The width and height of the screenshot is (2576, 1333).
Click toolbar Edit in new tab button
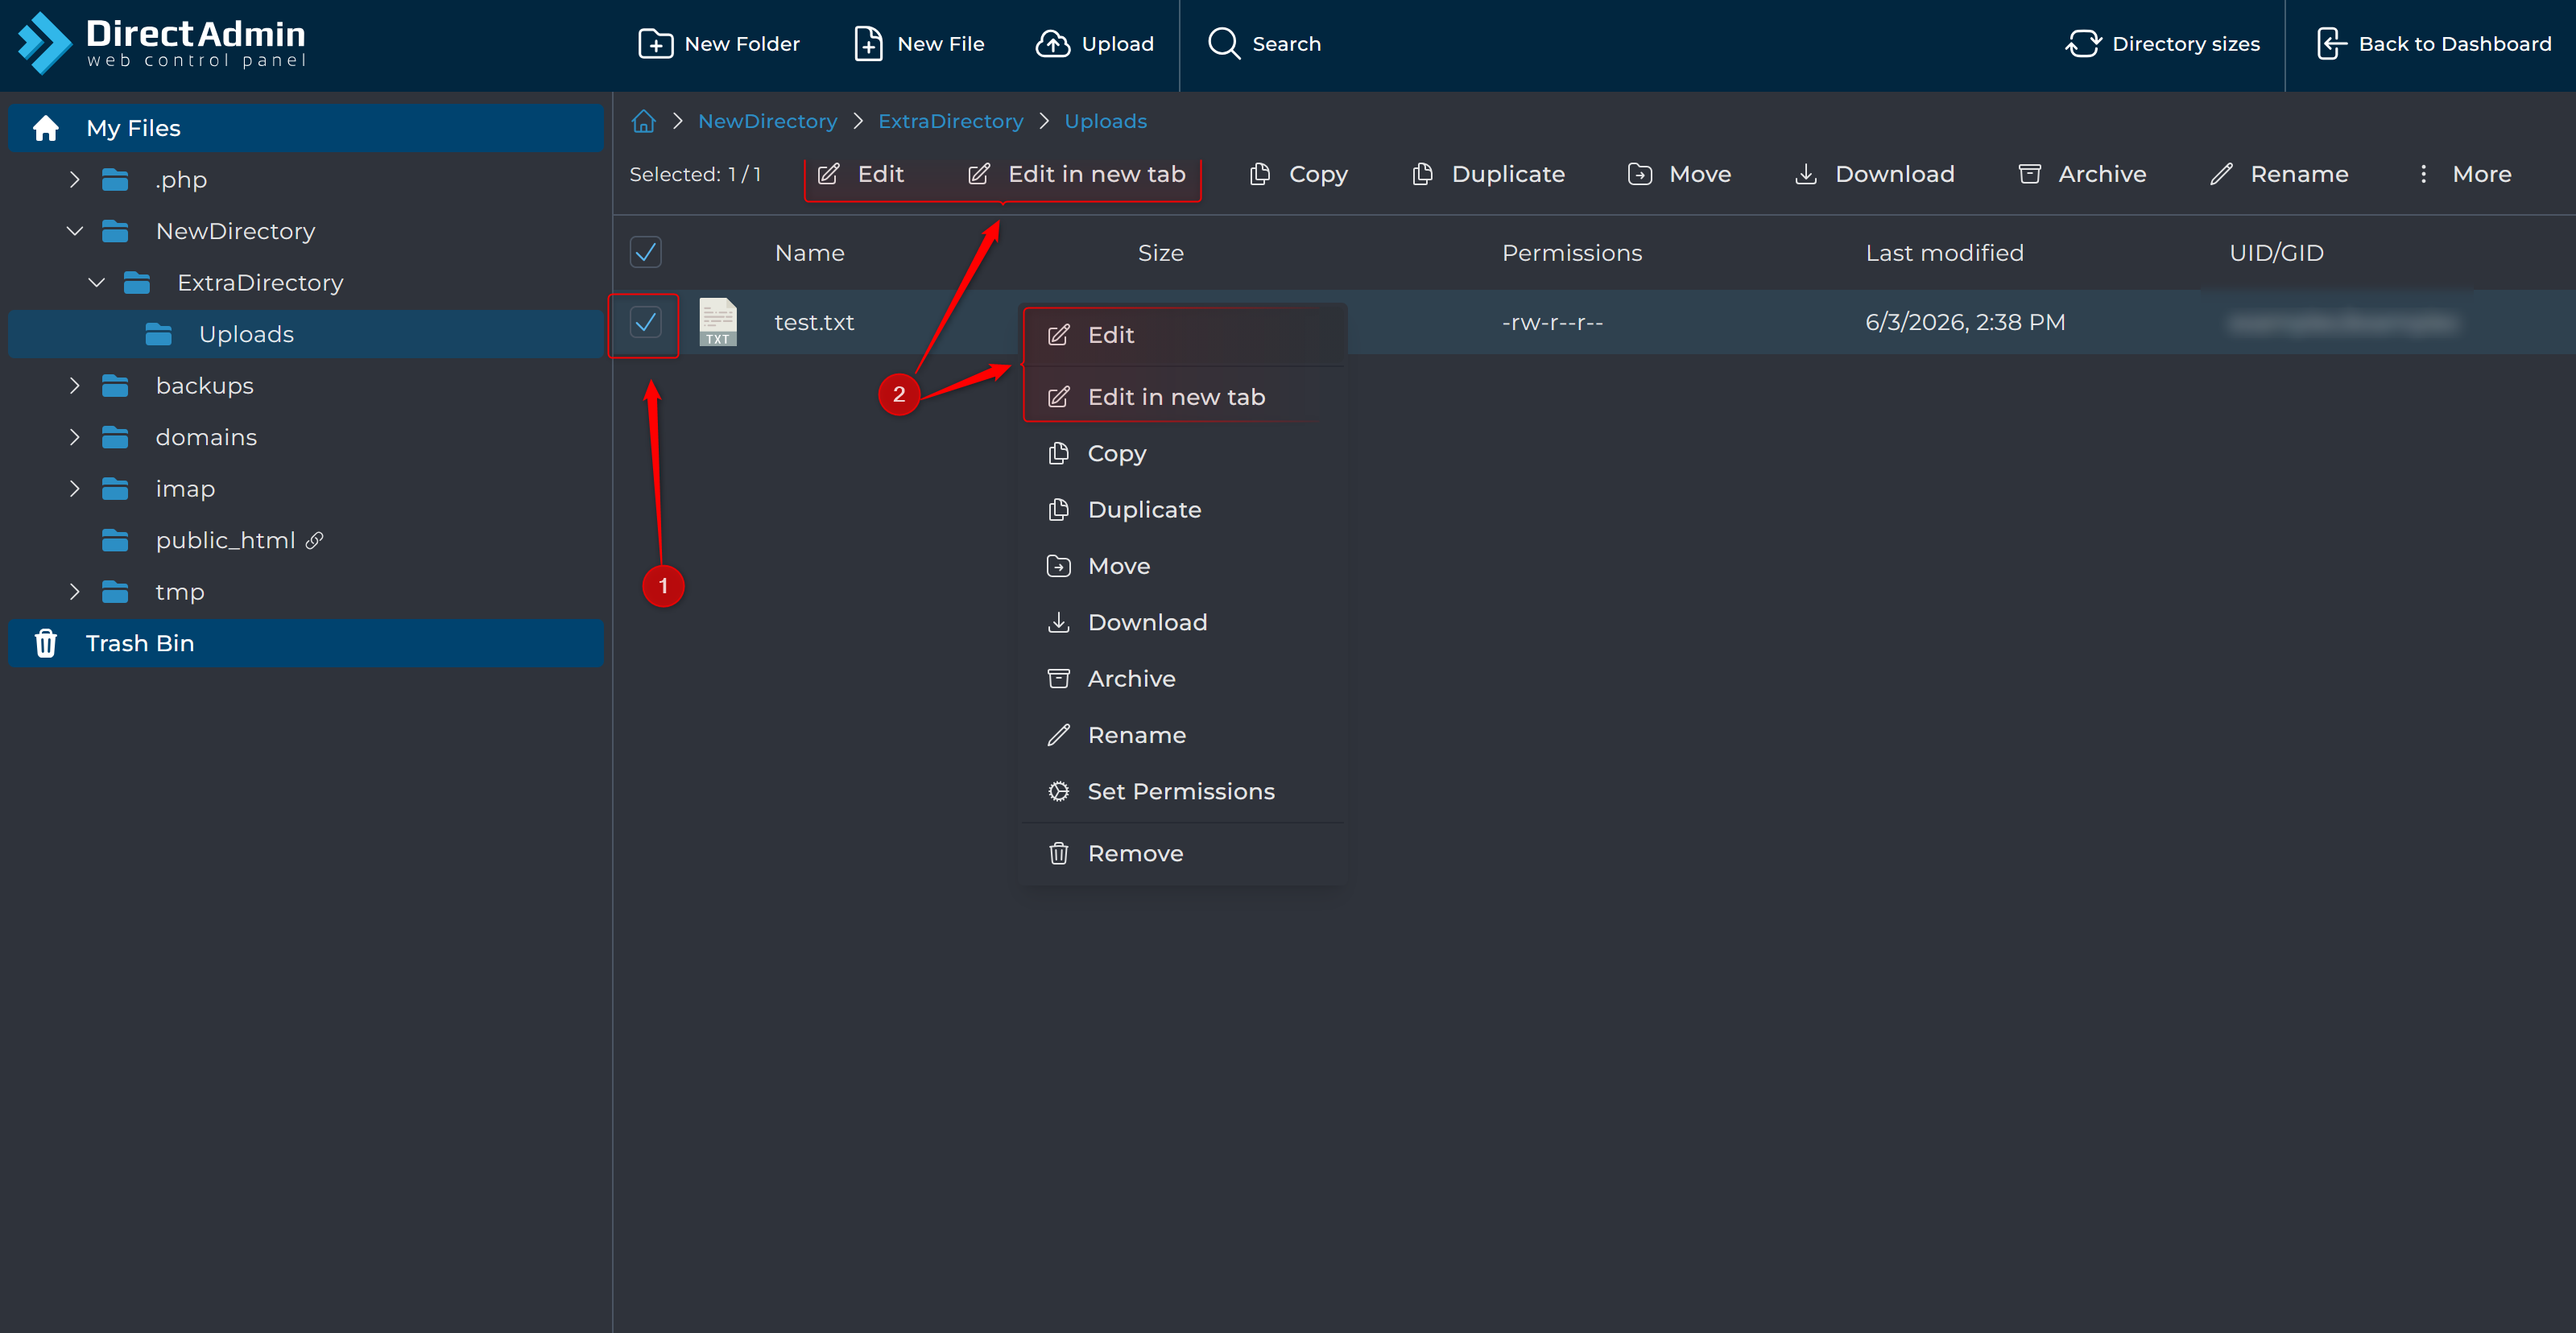[x=1076, y=174]
